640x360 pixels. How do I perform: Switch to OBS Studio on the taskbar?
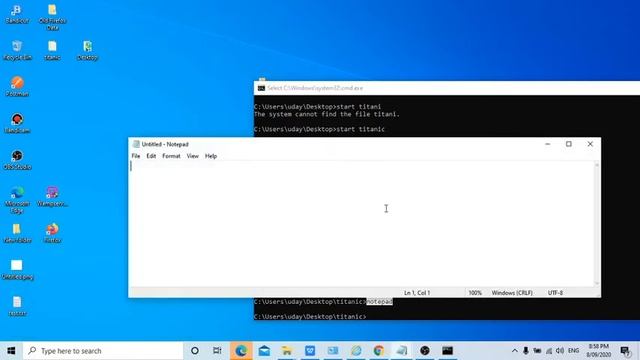(x=424, y=351)
